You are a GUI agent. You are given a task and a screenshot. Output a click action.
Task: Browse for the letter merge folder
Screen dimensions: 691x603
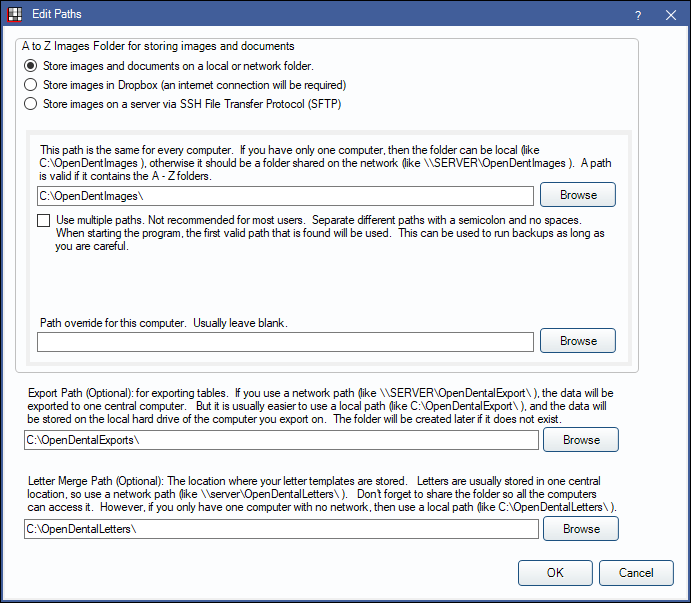tap(581, 529)
